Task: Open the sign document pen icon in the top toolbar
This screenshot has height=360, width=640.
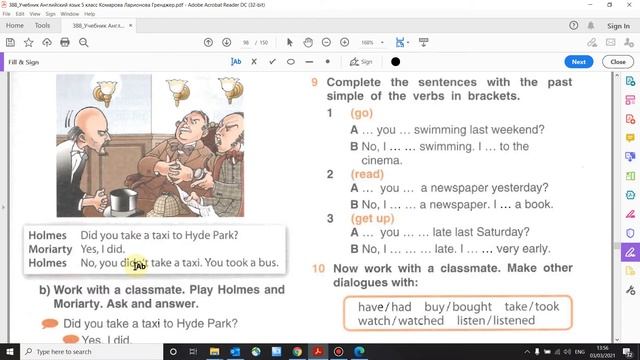Action: [592, 42]
